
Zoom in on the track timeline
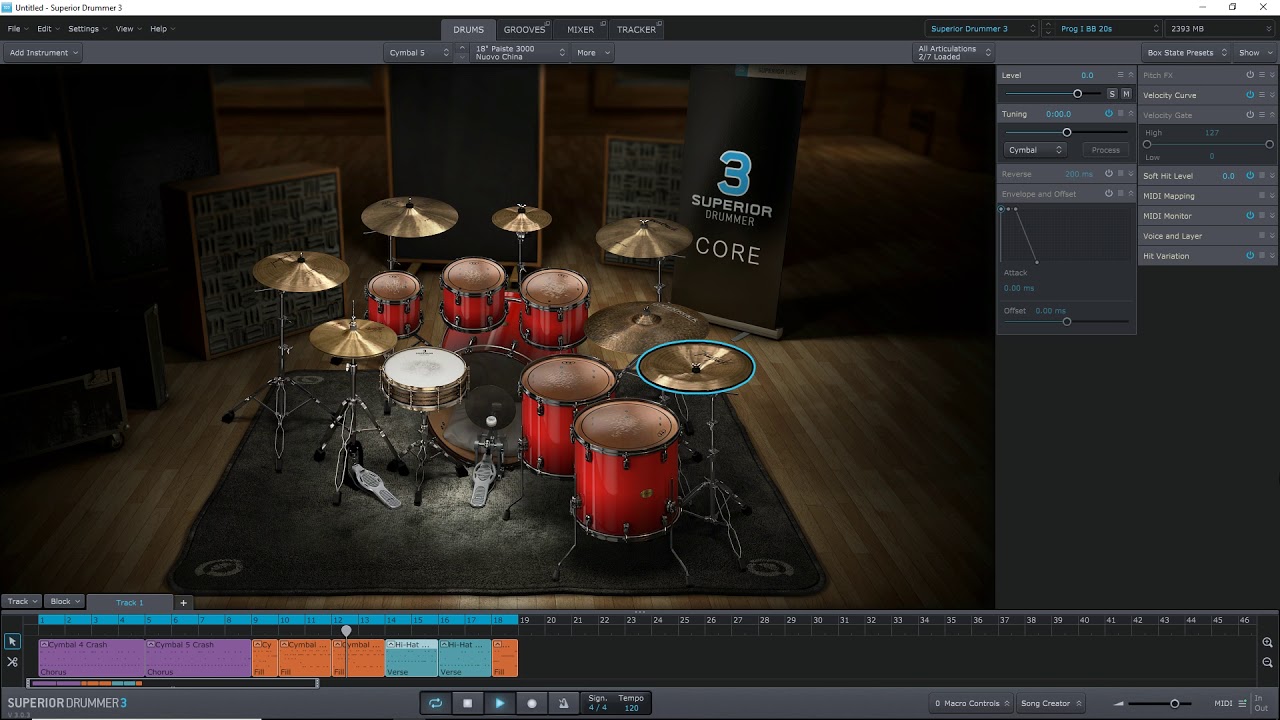tap(1268, 643)
